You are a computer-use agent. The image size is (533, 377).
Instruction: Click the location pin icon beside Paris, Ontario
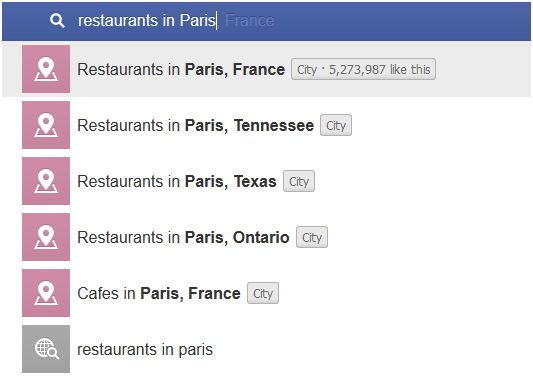[46, 237]
